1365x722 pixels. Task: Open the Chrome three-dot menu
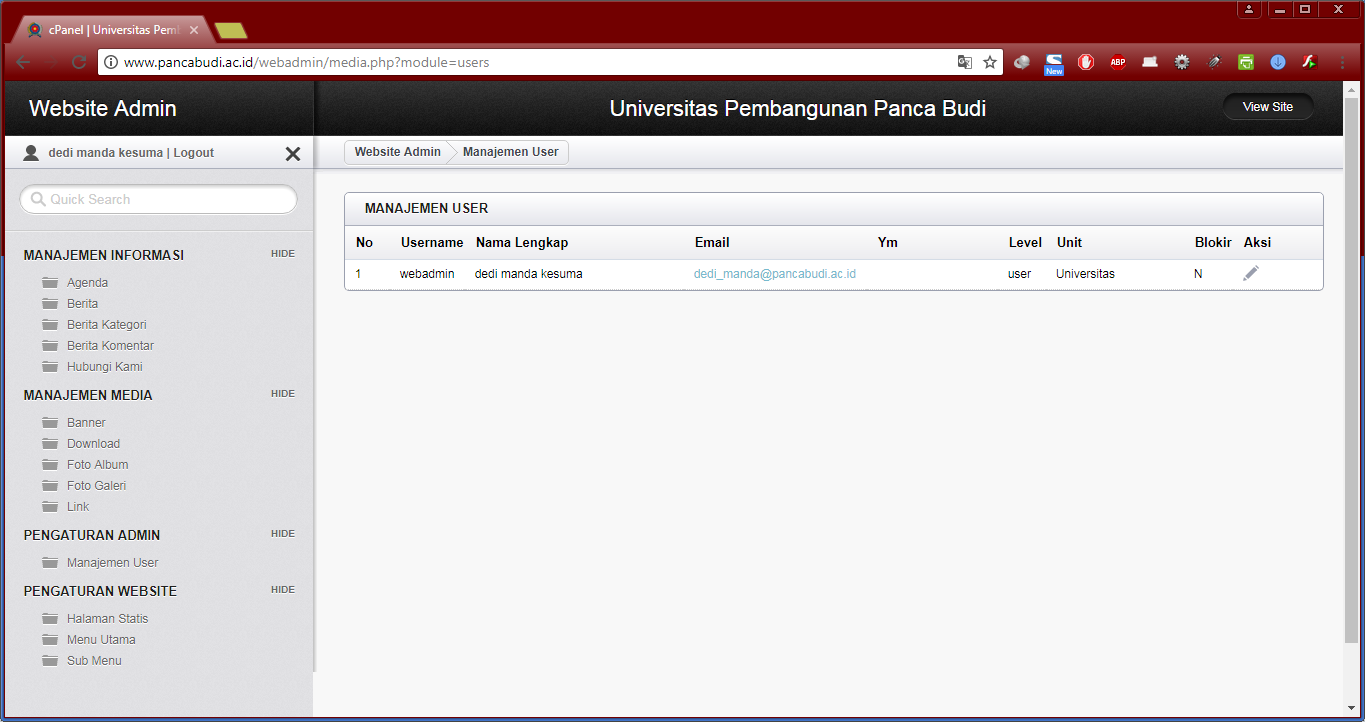[x=1341, y=62]
